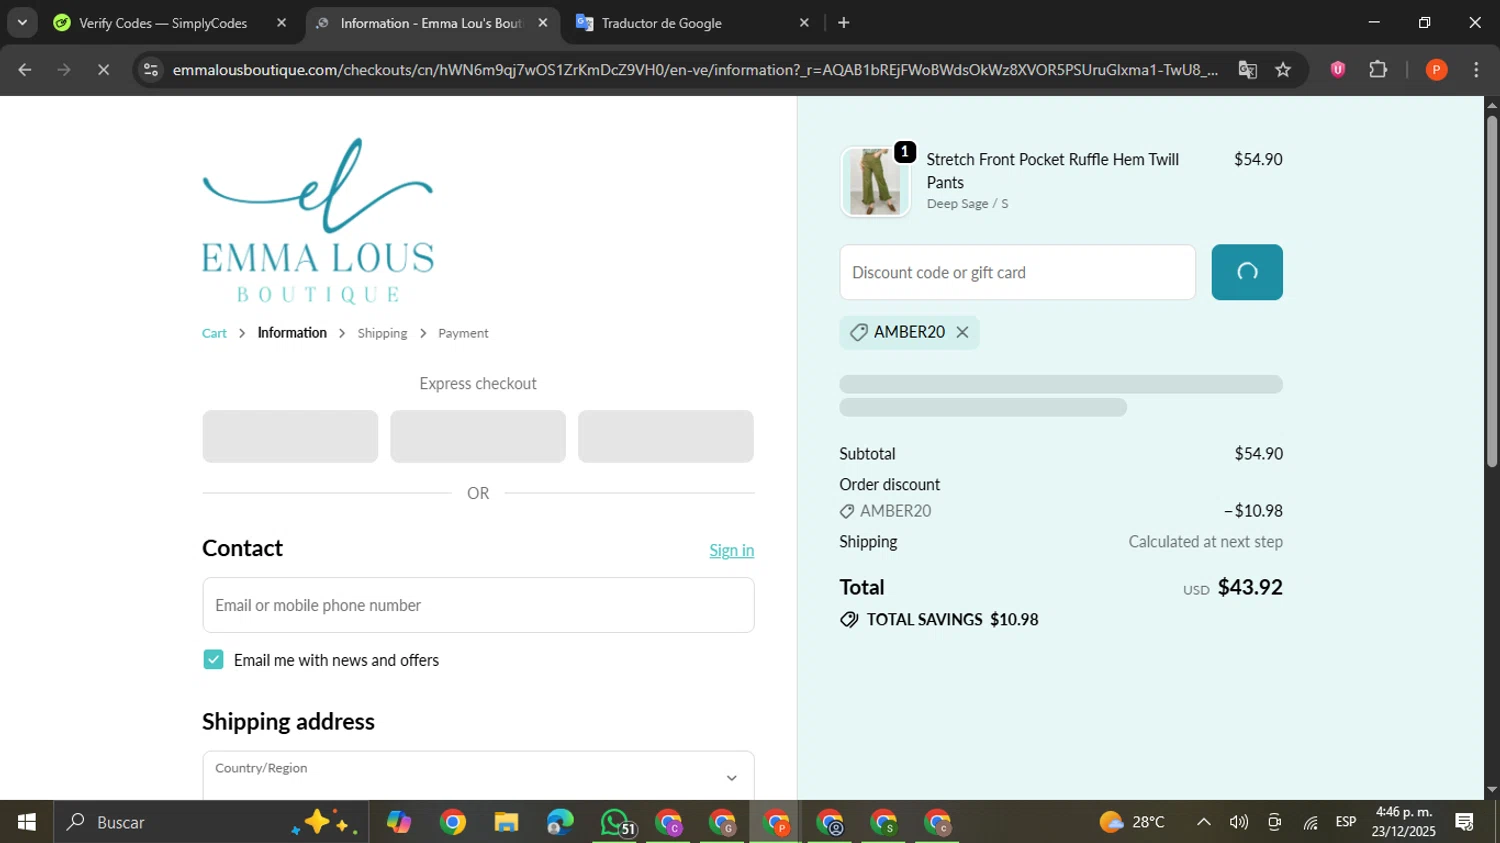Open the volume control icon

pos(1239,822)
